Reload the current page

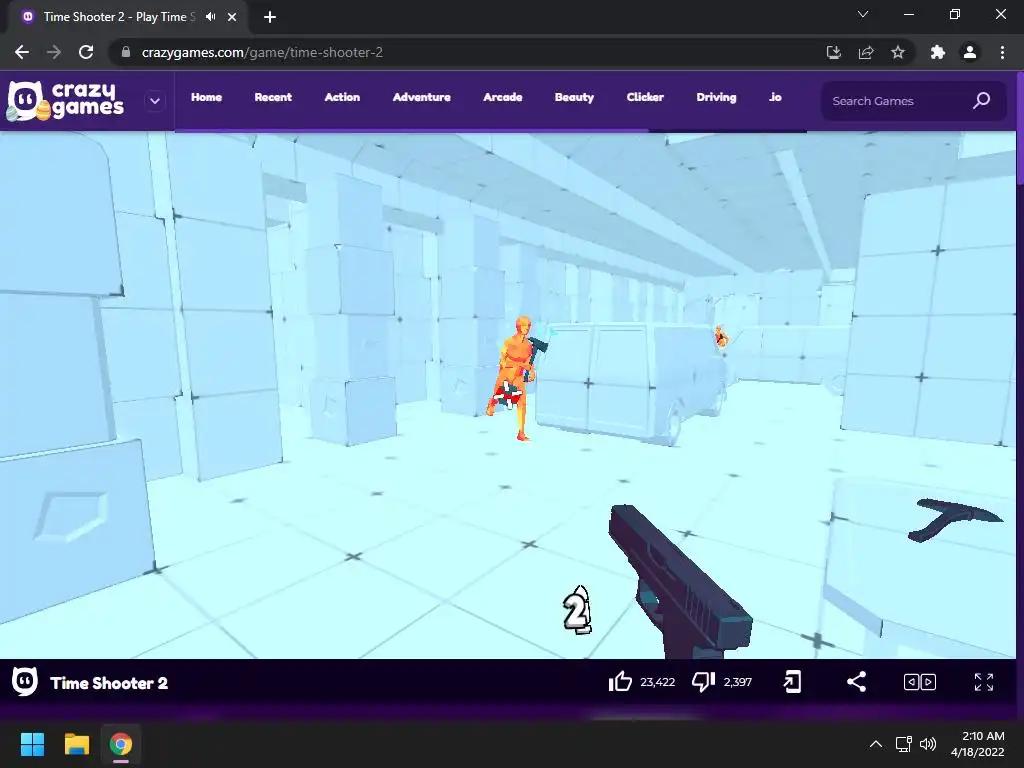pyautogui.click(x=86, y=52)
